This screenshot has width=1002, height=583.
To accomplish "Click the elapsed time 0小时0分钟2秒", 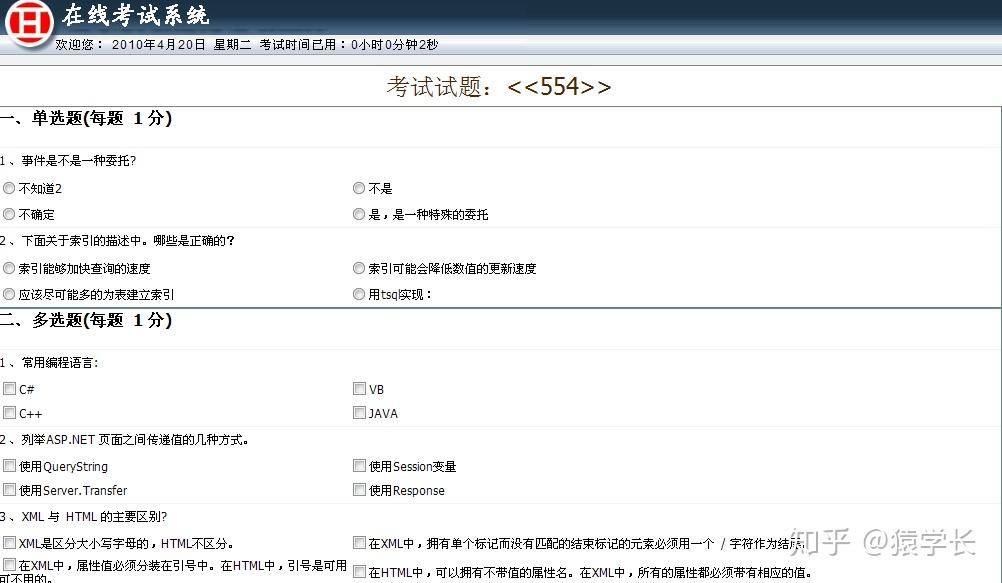I will point(394,45).
